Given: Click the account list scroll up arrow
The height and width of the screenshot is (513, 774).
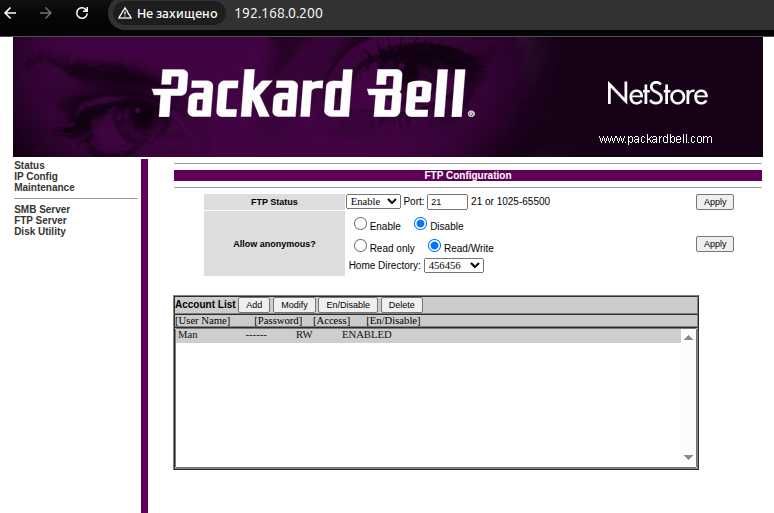Looking at the screenshot, I should click(x=688, y=338).
